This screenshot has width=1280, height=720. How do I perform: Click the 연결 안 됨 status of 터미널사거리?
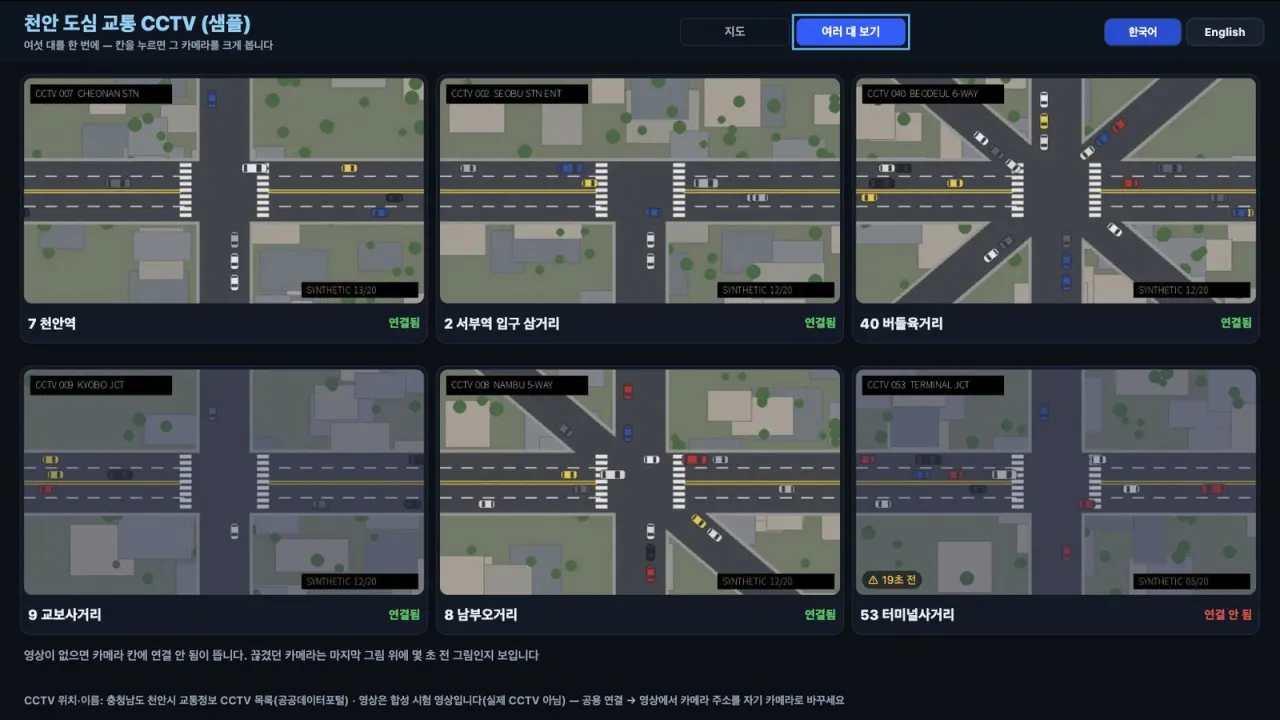[x=1227, y=615]
